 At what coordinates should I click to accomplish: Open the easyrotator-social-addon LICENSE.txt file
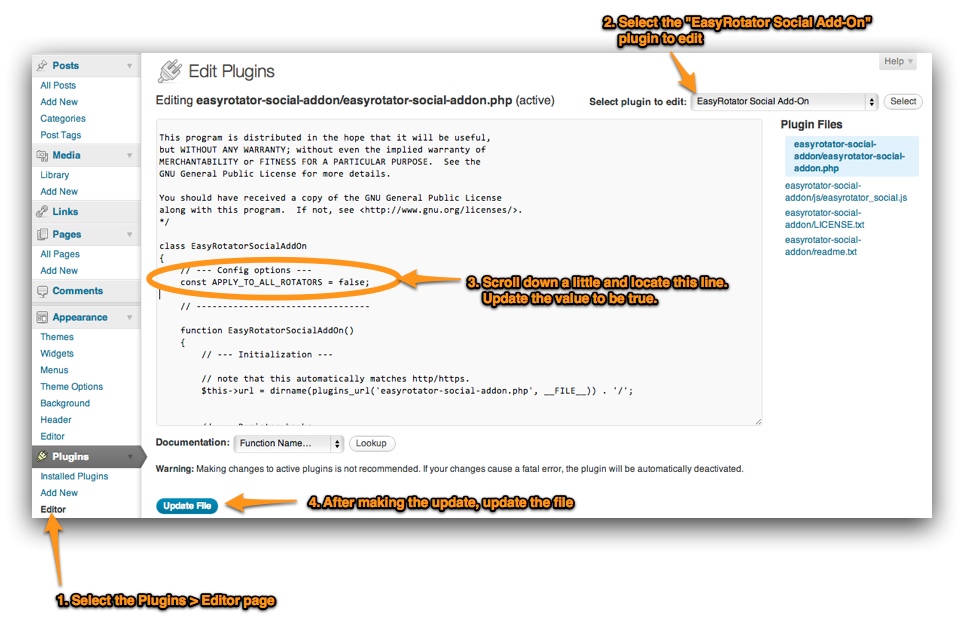coord(826,219)
